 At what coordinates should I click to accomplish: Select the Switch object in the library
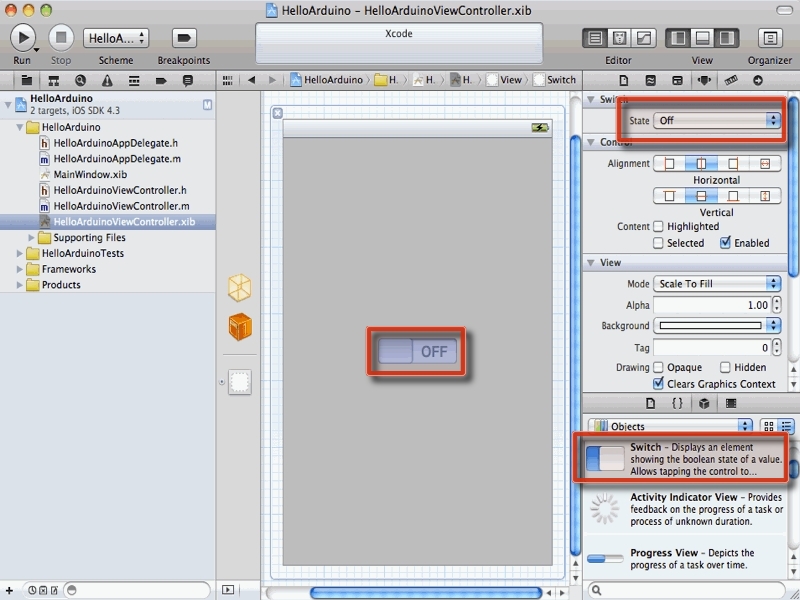point(682,459)
